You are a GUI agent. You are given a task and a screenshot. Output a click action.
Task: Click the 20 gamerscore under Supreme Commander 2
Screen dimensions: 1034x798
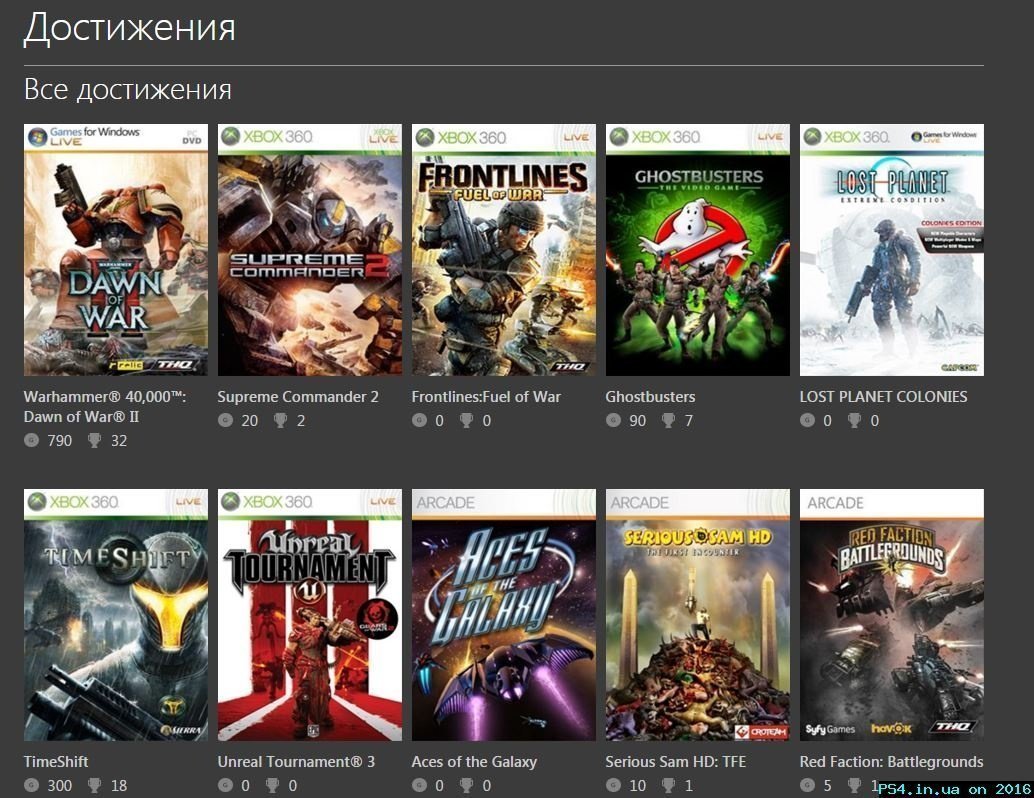coord(250,420)
